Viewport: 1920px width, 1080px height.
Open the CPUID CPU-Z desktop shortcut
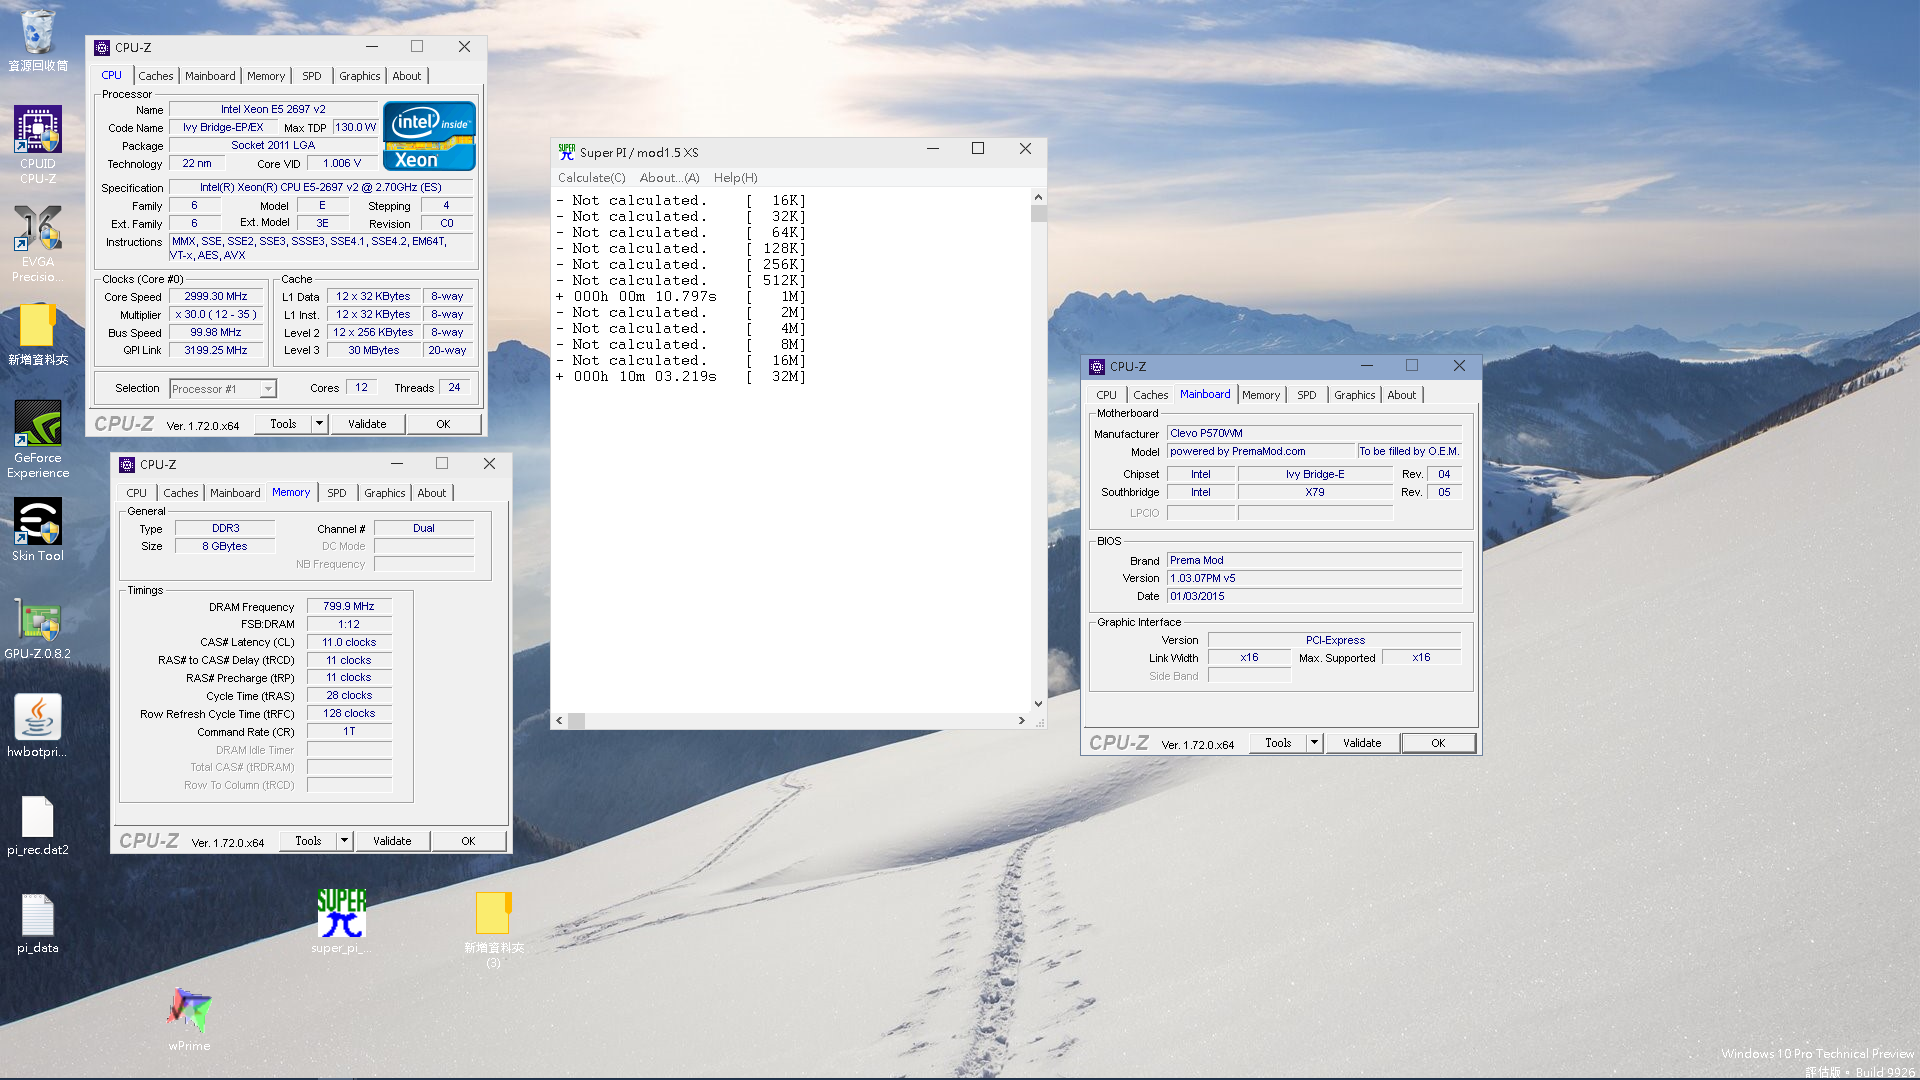tap(38, 145)
